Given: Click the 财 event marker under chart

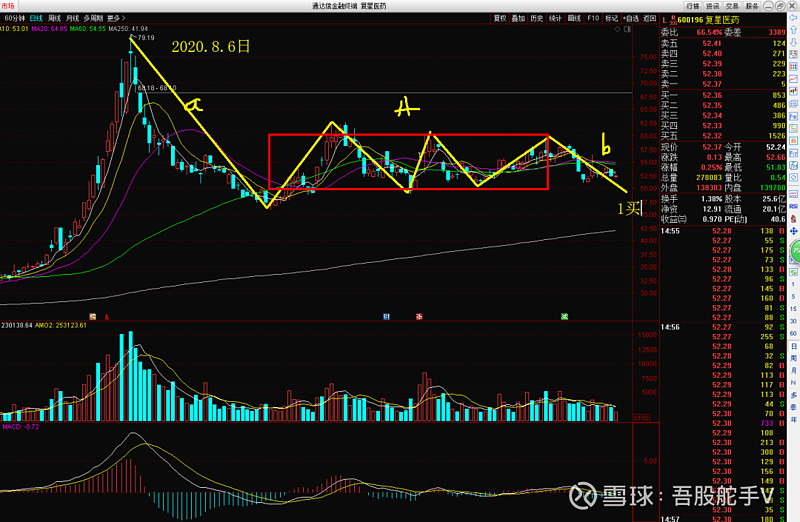Looking at the screenshot, I should (x=386, y=317).
